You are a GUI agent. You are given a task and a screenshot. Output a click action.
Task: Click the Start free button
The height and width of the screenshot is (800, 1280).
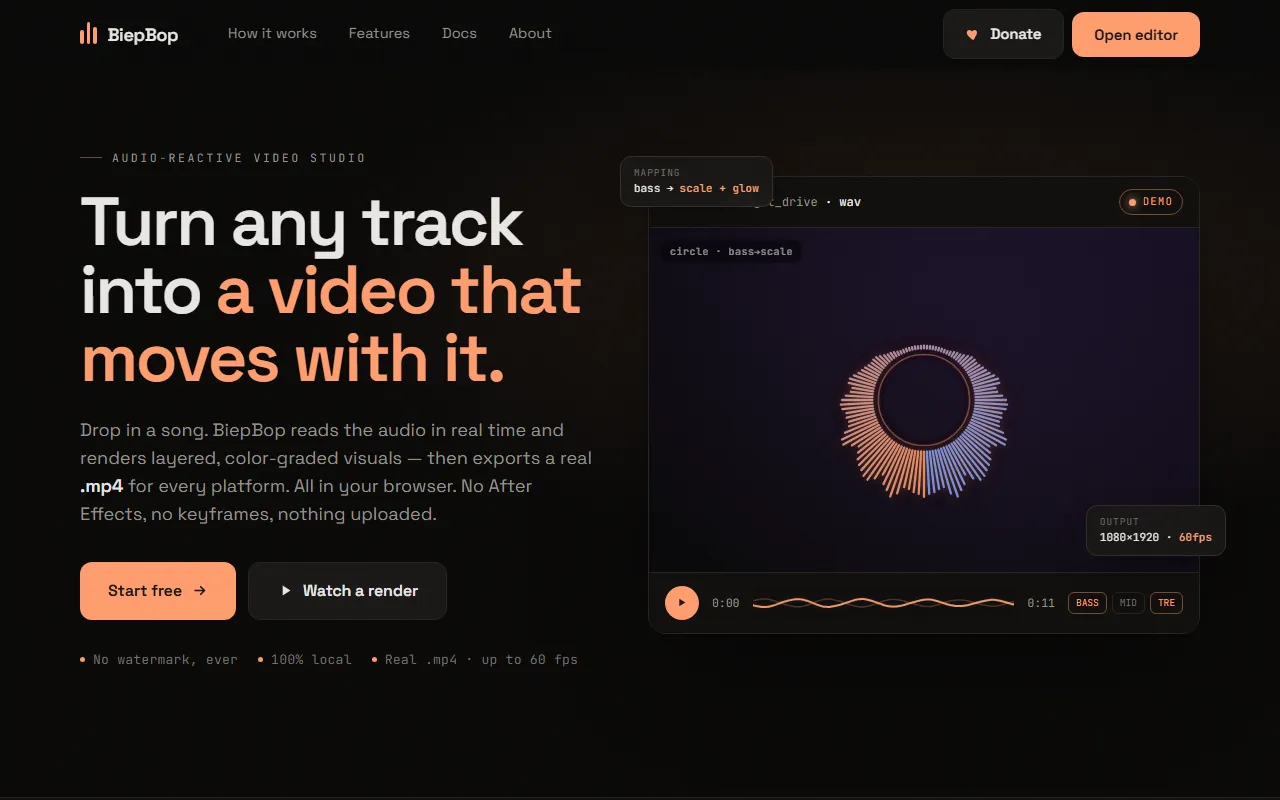coord(158,591)
